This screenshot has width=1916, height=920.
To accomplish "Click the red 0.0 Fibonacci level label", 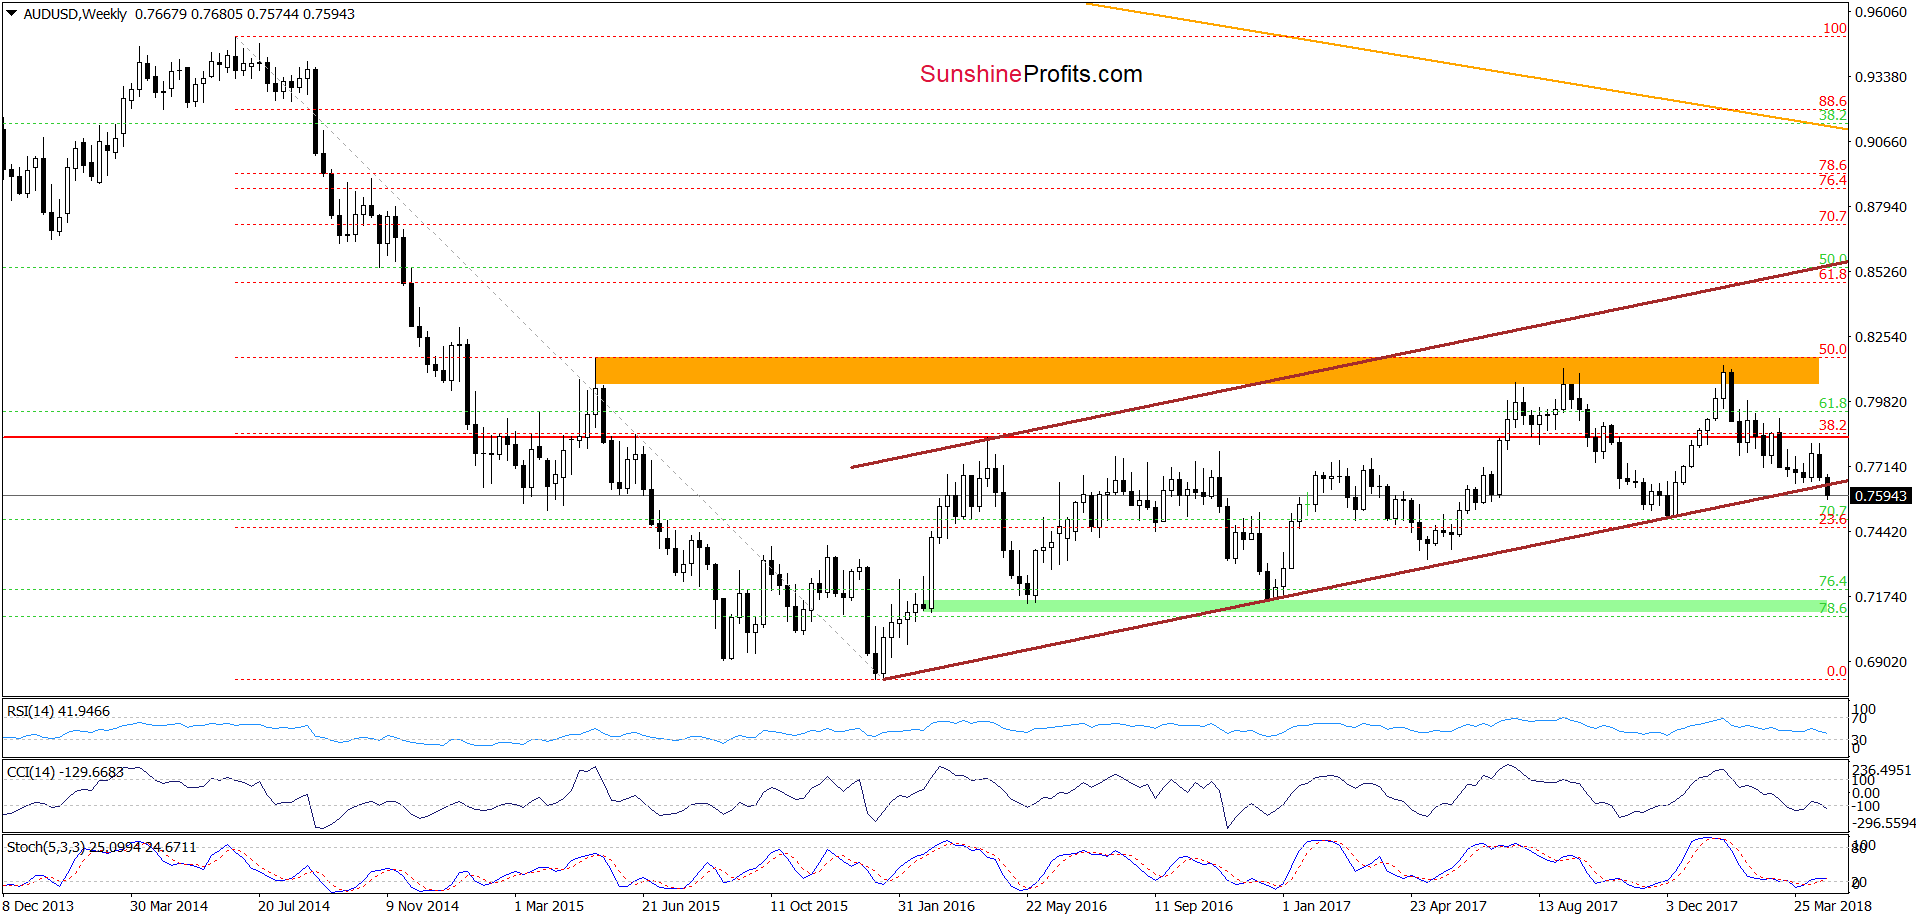I will (x=1837, y=671).
